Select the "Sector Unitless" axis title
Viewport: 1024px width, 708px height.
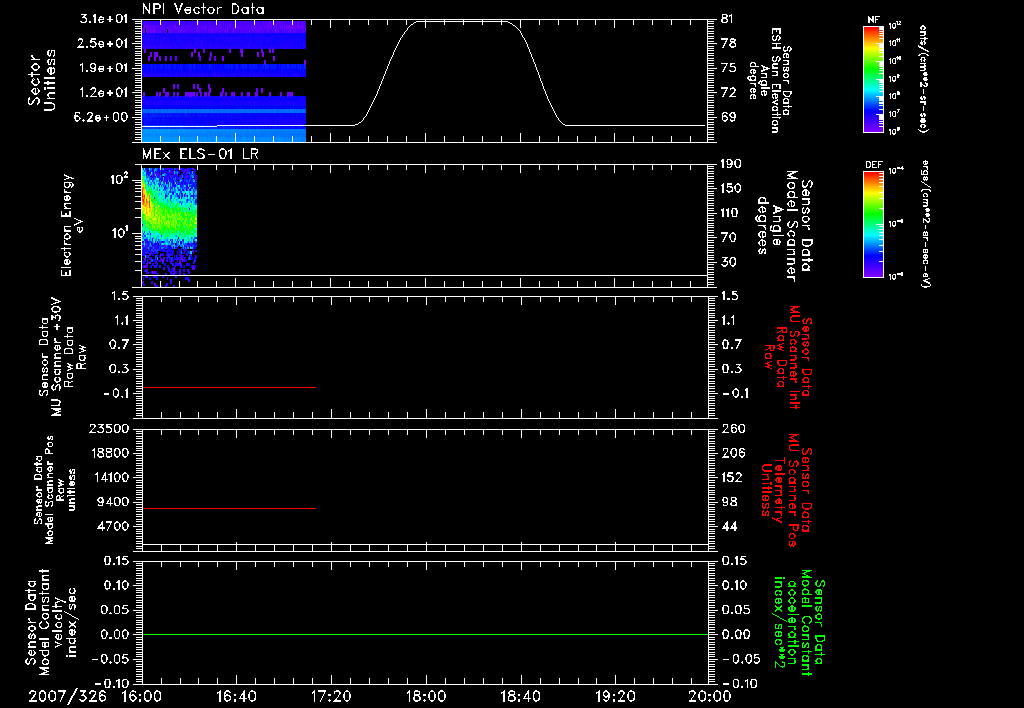point(42,80)
